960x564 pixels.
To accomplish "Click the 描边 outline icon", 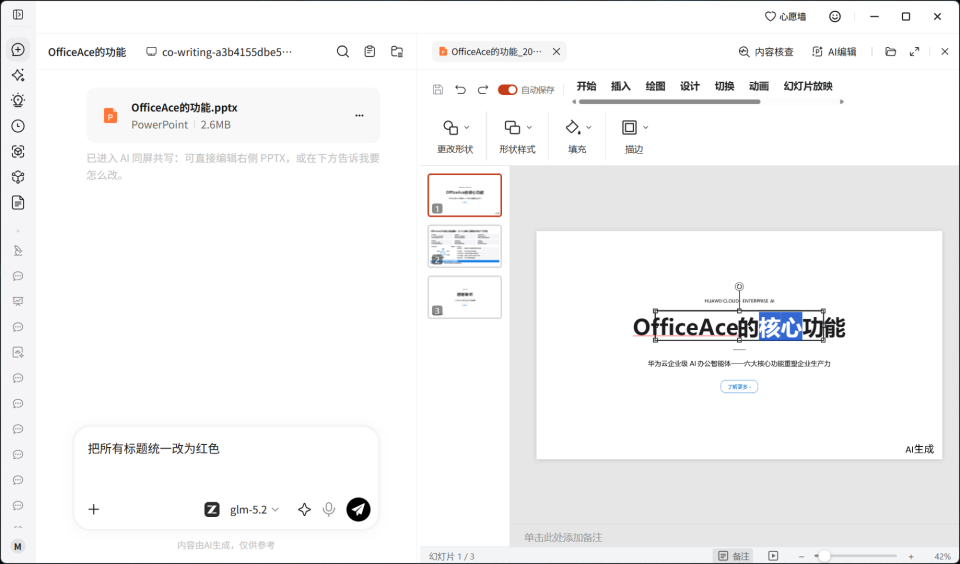I will tap(629, 127).
